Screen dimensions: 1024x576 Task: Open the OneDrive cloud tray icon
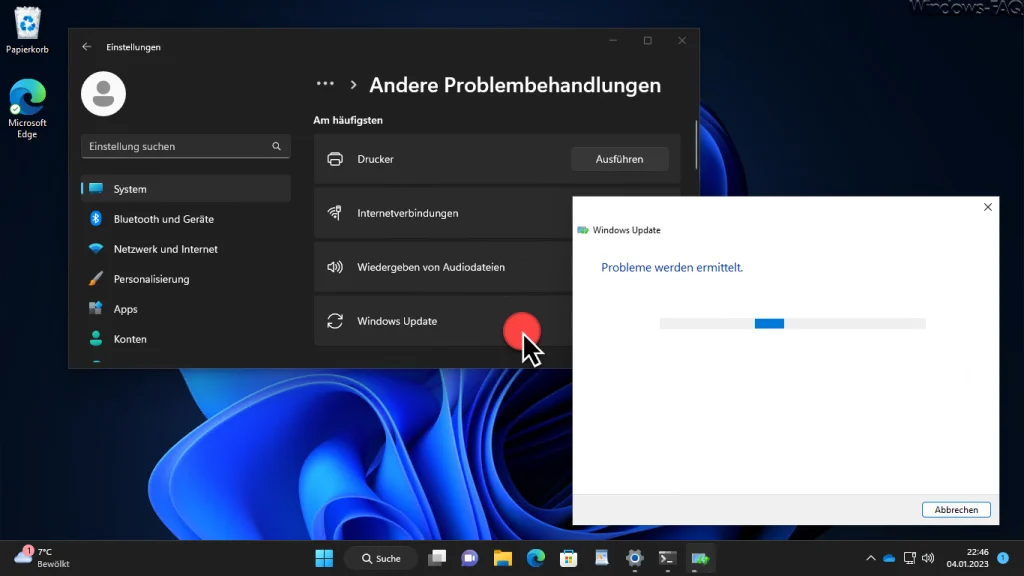pyautogui.click(x=889, y=558)
